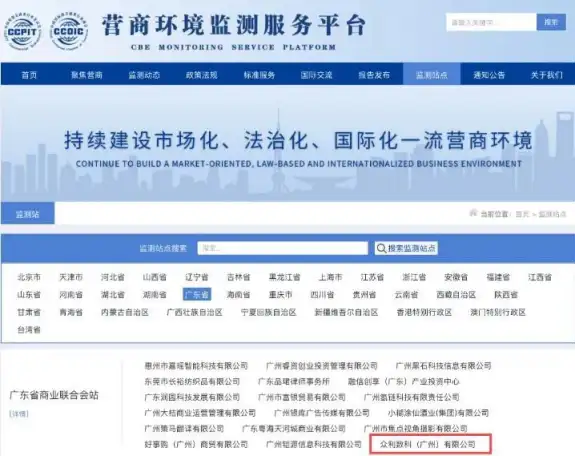This screenshot has width=576, height=456.
Task: Click 详情 under 广东省商业联合会站
Action: [x=19, y=414]
